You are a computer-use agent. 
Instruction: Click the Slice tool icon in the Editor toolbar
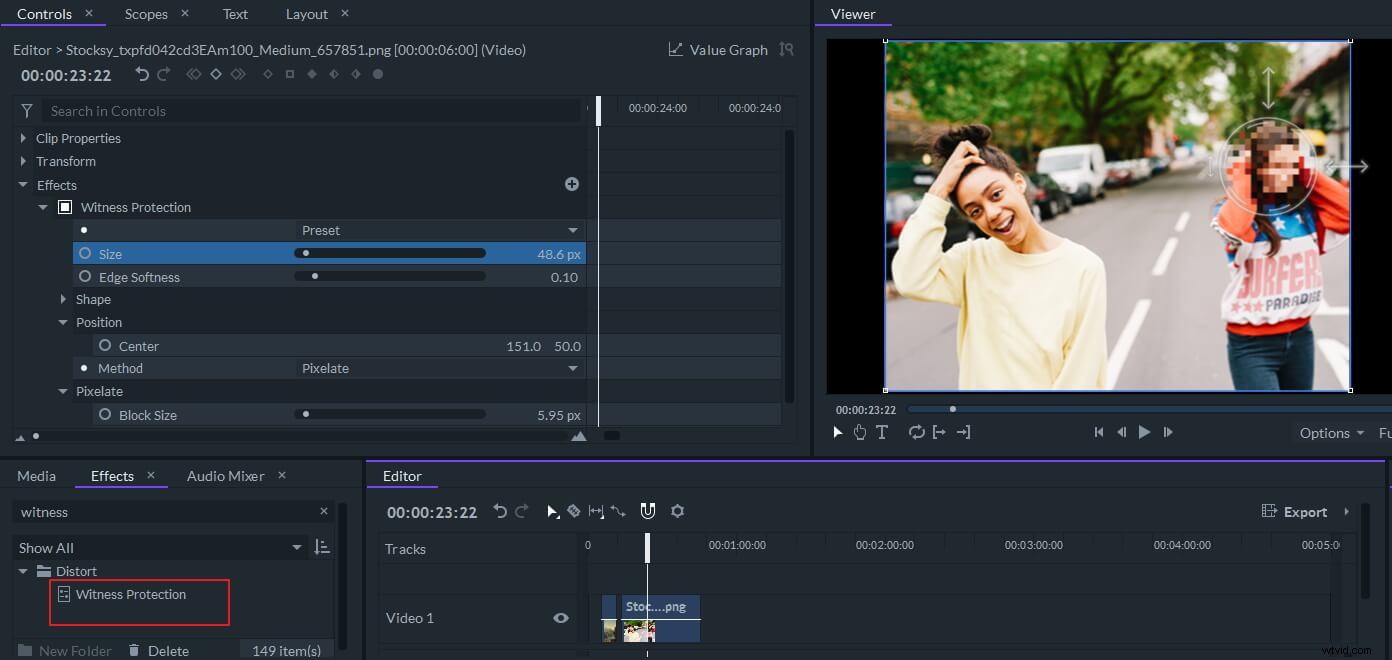(x=574, y=511)
